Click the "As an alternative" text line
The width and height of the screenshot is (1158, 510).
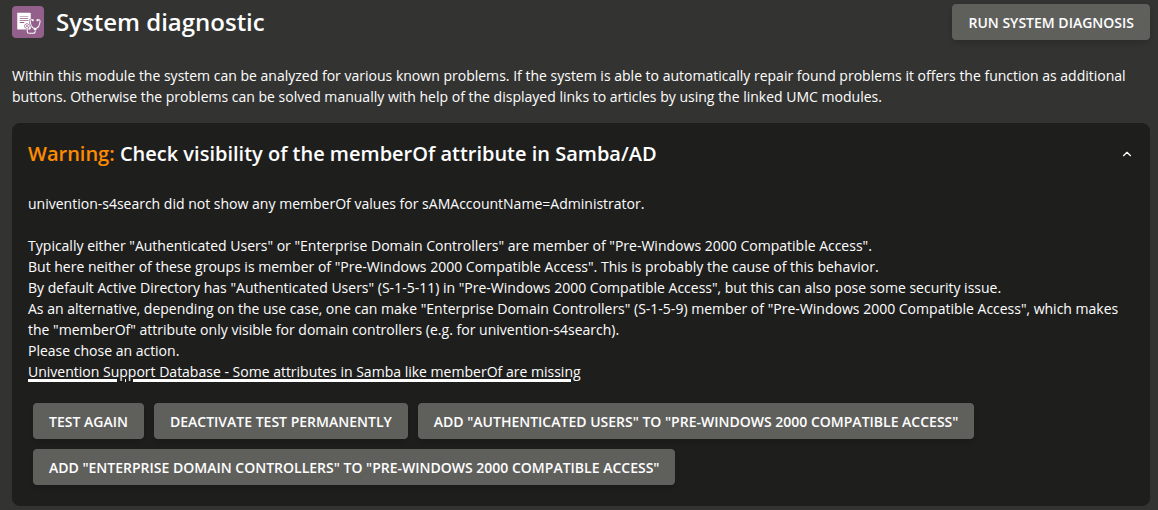(573, 309)
